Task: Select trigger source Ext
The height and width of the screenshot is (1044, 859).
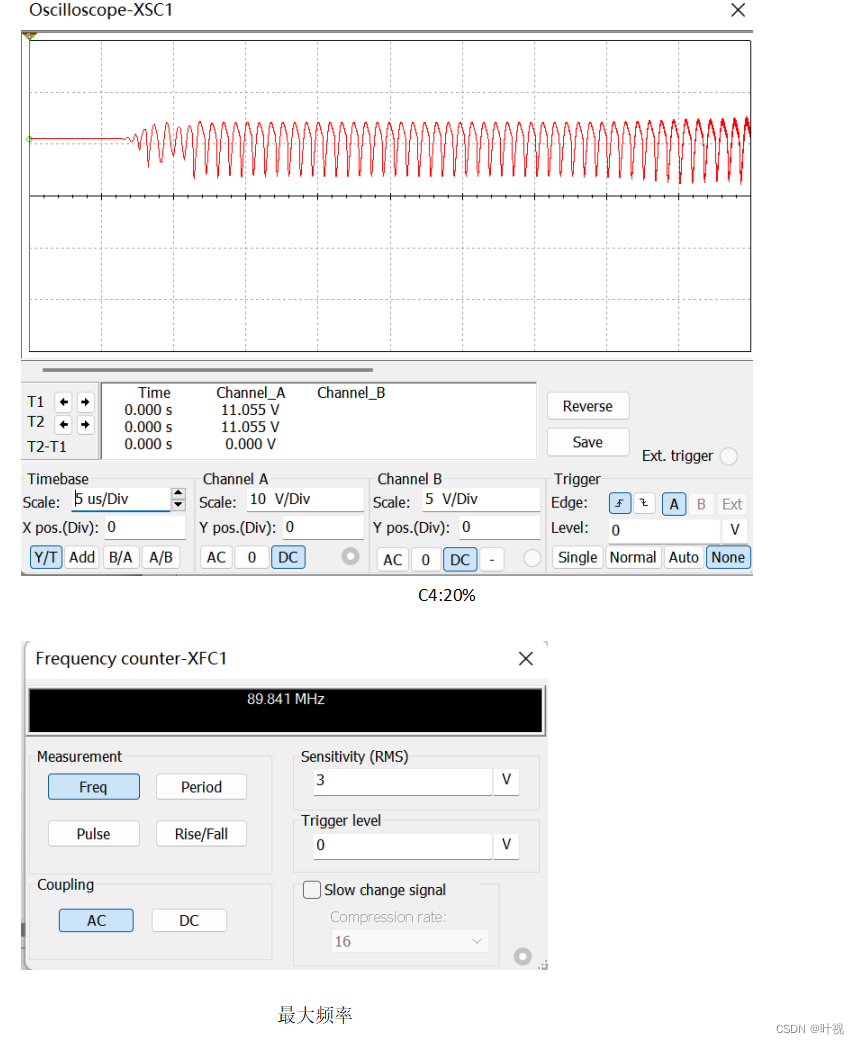Action: [x=732, y=504]
